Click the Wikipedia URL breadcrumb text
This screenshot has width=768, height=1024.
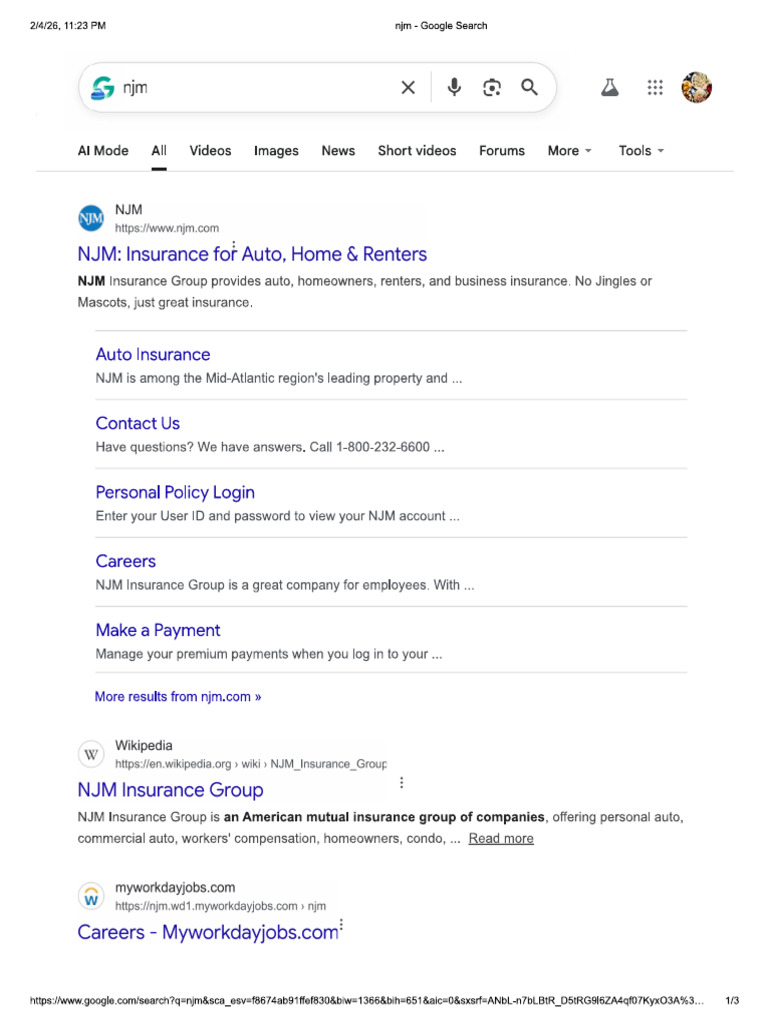pos(251,764)
